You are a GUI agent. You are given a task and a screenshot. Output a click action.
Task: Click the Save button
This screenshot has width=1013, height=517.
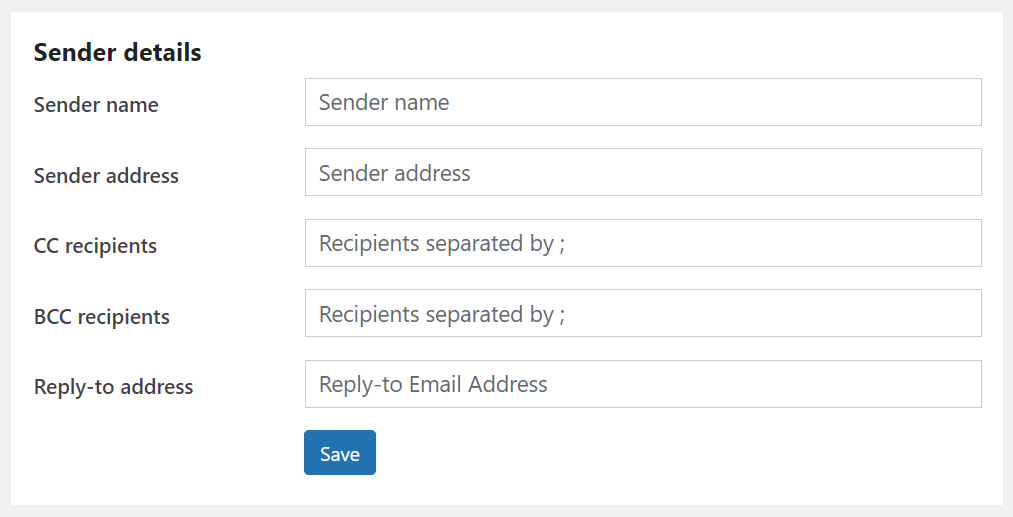[x=340, y=453]
